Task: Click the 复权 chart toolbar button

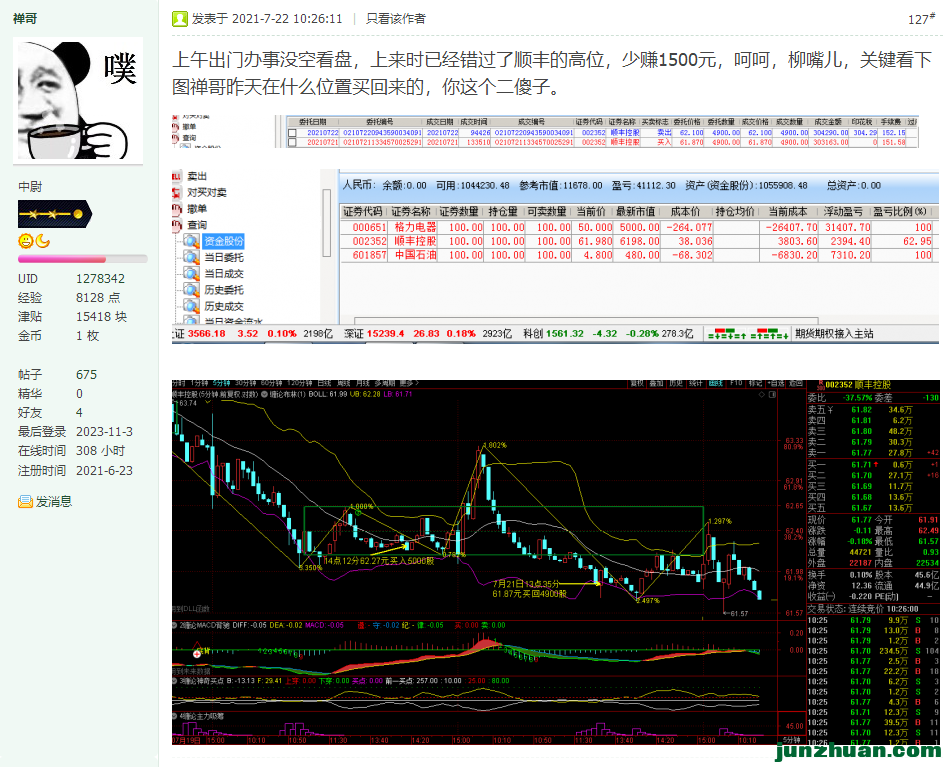Action: tap(637, 384)
